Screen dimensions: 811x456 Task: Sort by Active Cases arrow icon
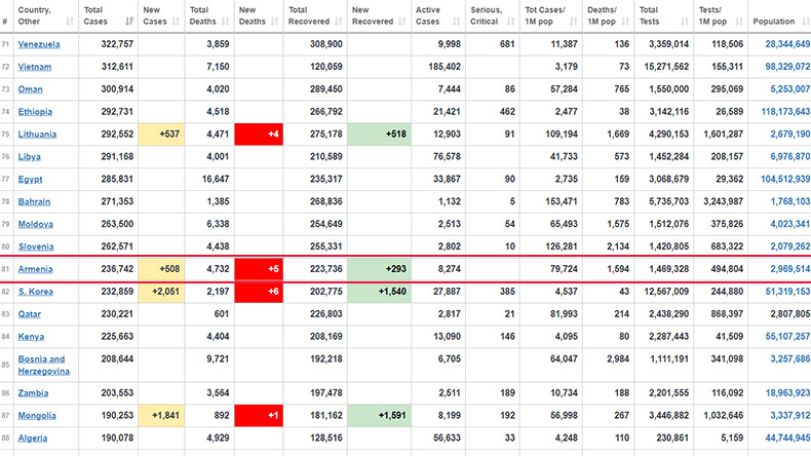pos(457,22)
